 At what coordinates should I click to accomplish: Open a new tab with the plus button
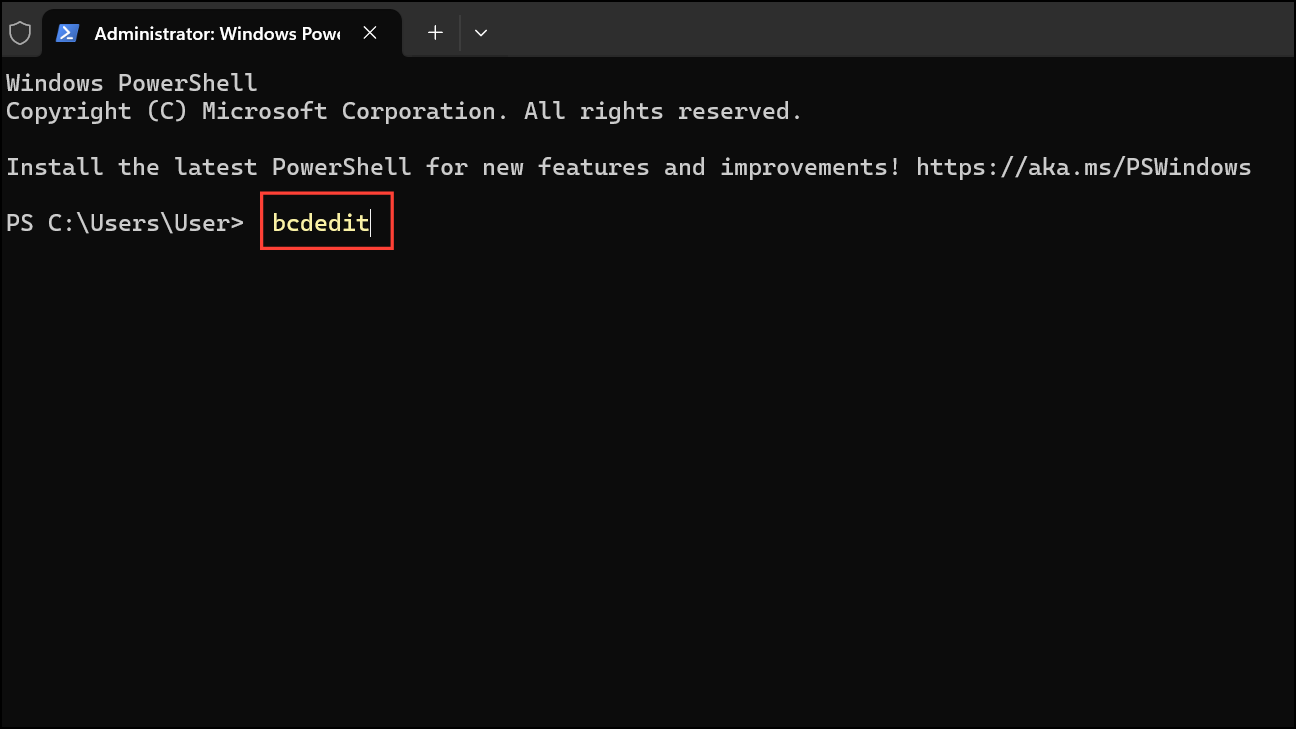click(x=435, y=33)
